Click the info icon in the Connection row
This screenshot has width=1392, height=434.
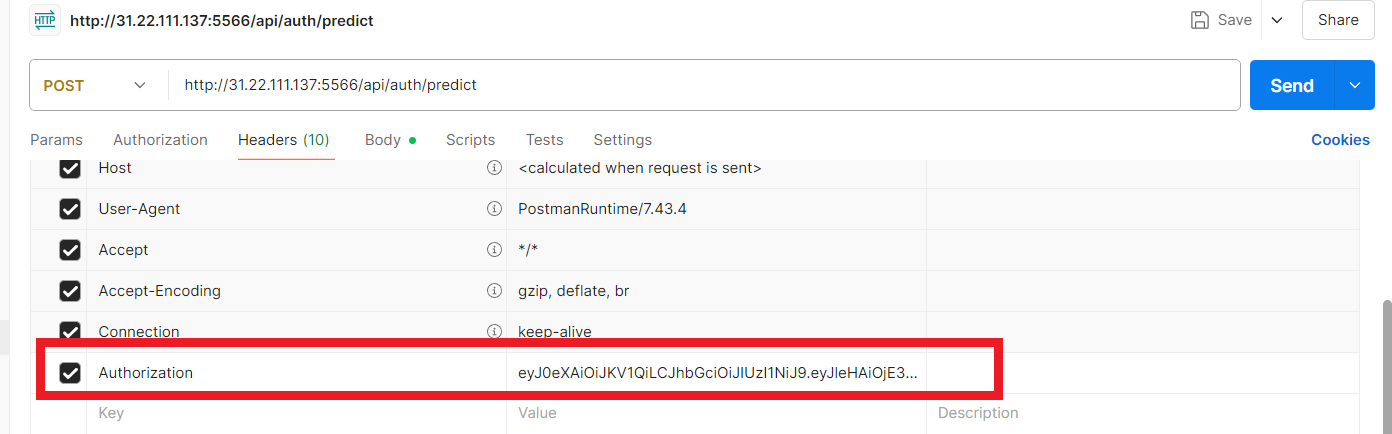point(493,331)
